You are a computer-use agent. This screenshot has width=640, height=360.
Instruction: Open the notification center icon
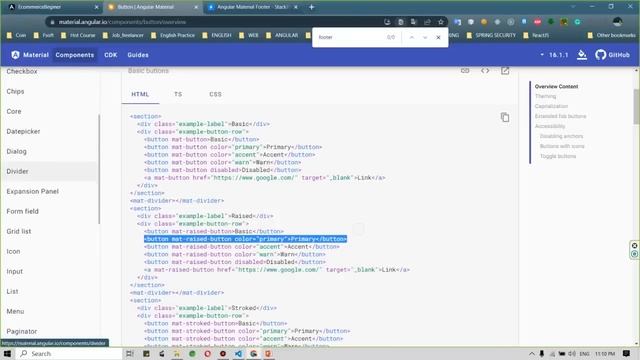(x=627, y=353)
